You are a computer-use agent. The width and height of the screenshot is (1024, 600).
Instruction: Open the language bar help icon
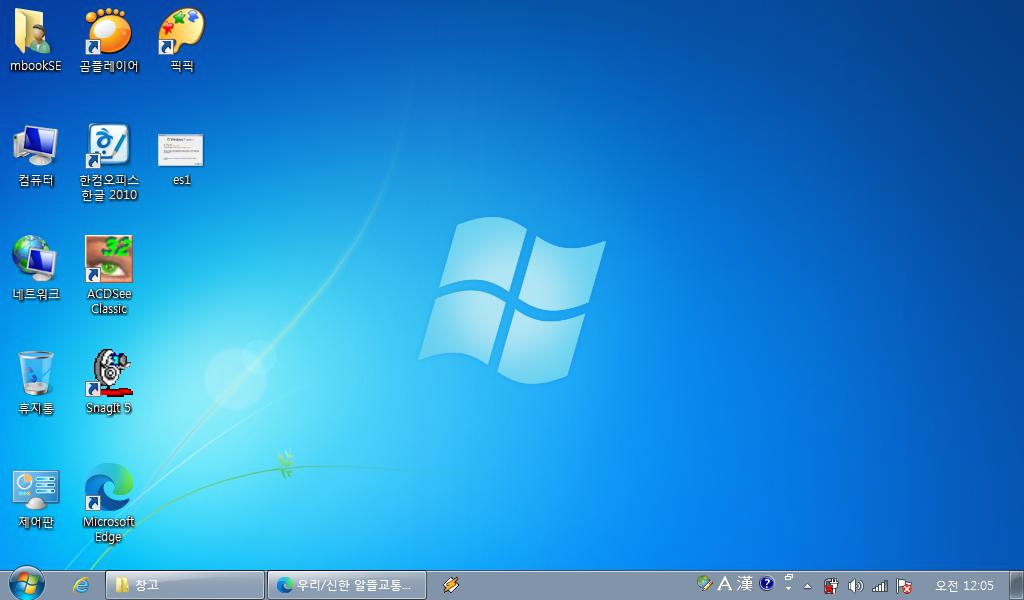(x=767, y=583)
